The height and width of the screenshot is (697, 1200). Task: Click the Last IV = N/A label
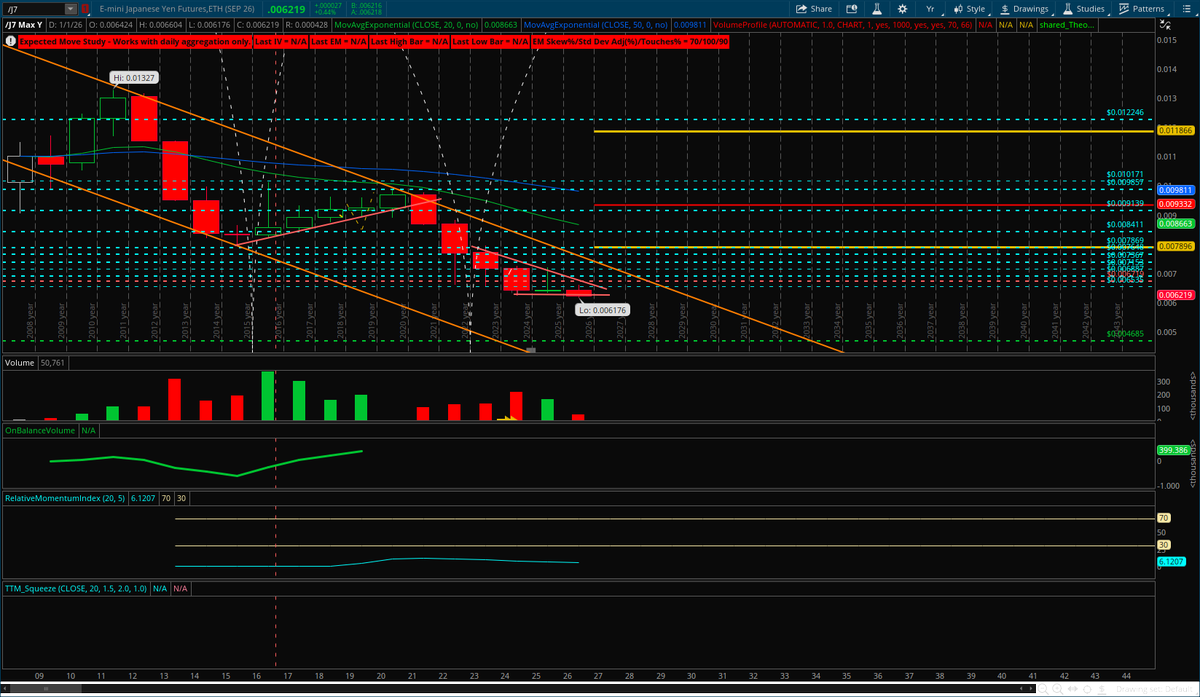coord(279,42)
